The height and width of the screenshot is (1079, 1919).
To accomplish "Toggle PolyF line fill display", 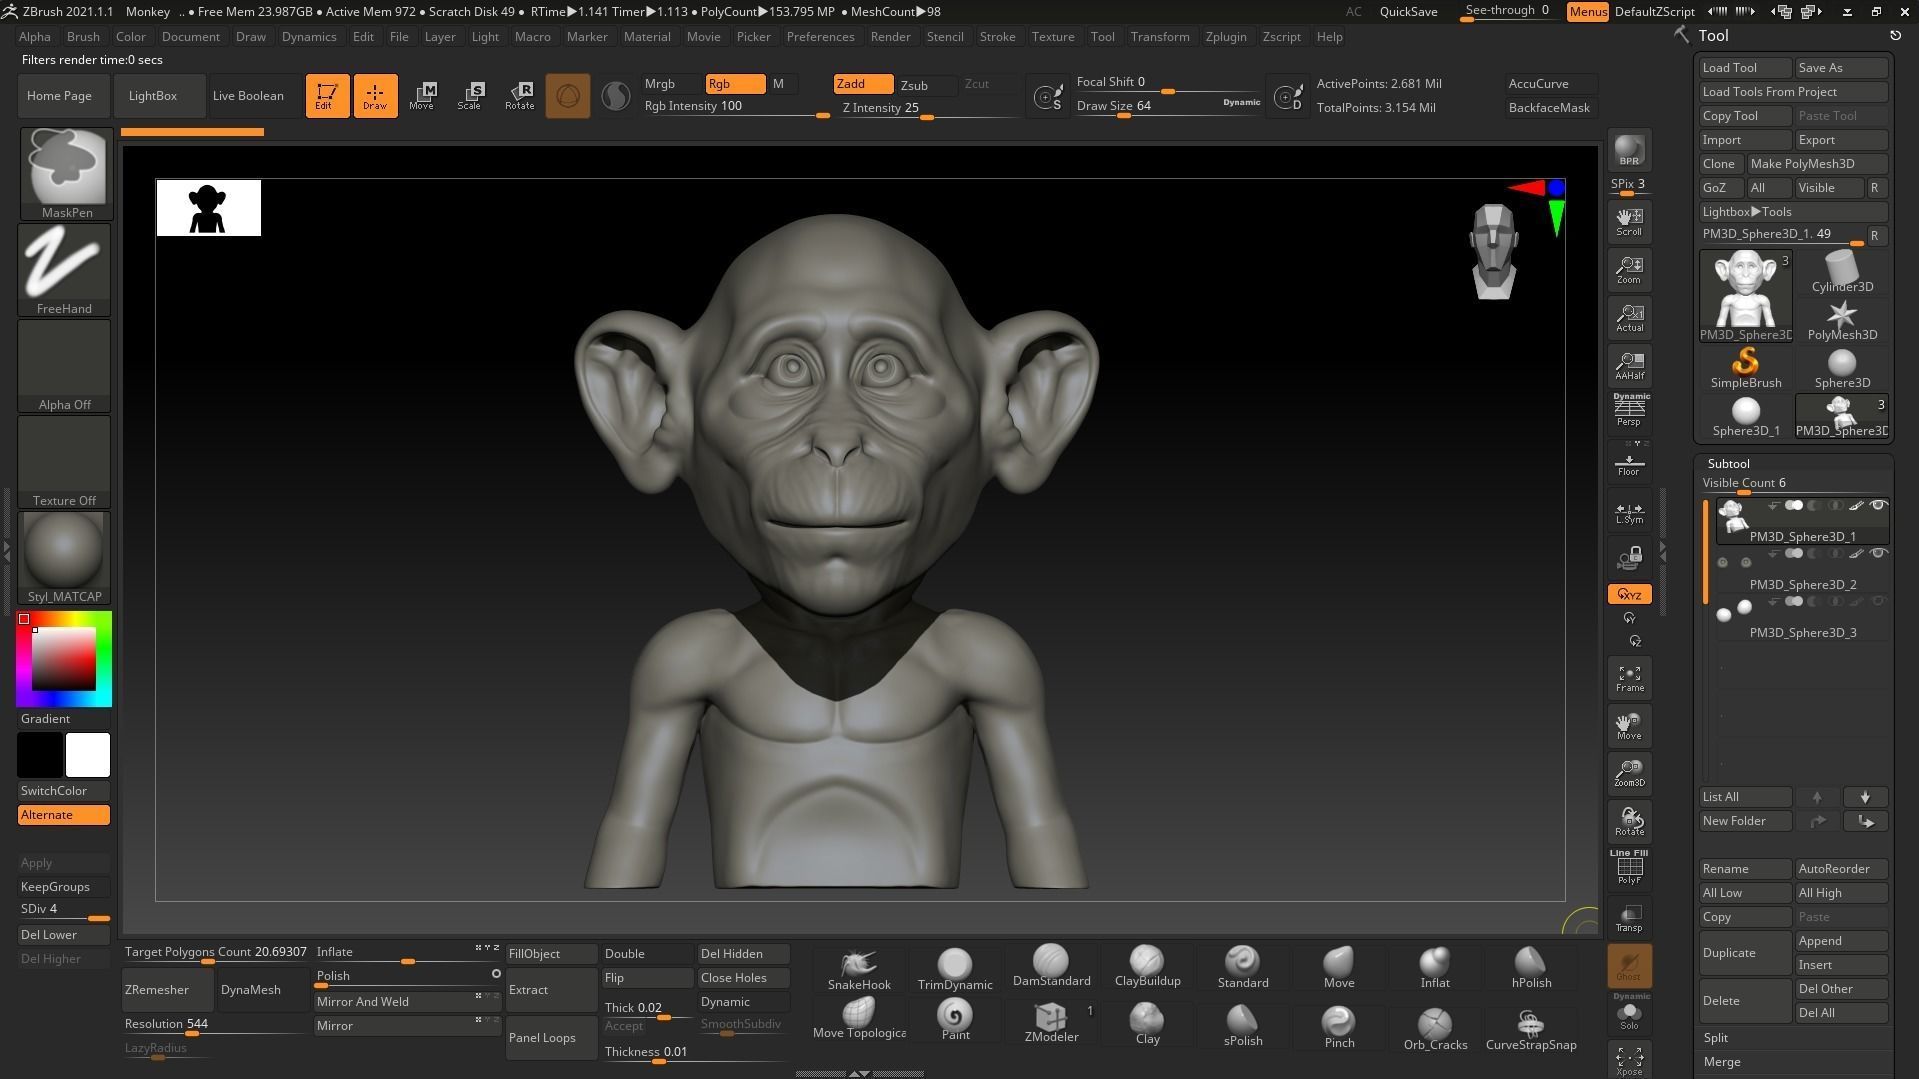I will click(1629, 868).
